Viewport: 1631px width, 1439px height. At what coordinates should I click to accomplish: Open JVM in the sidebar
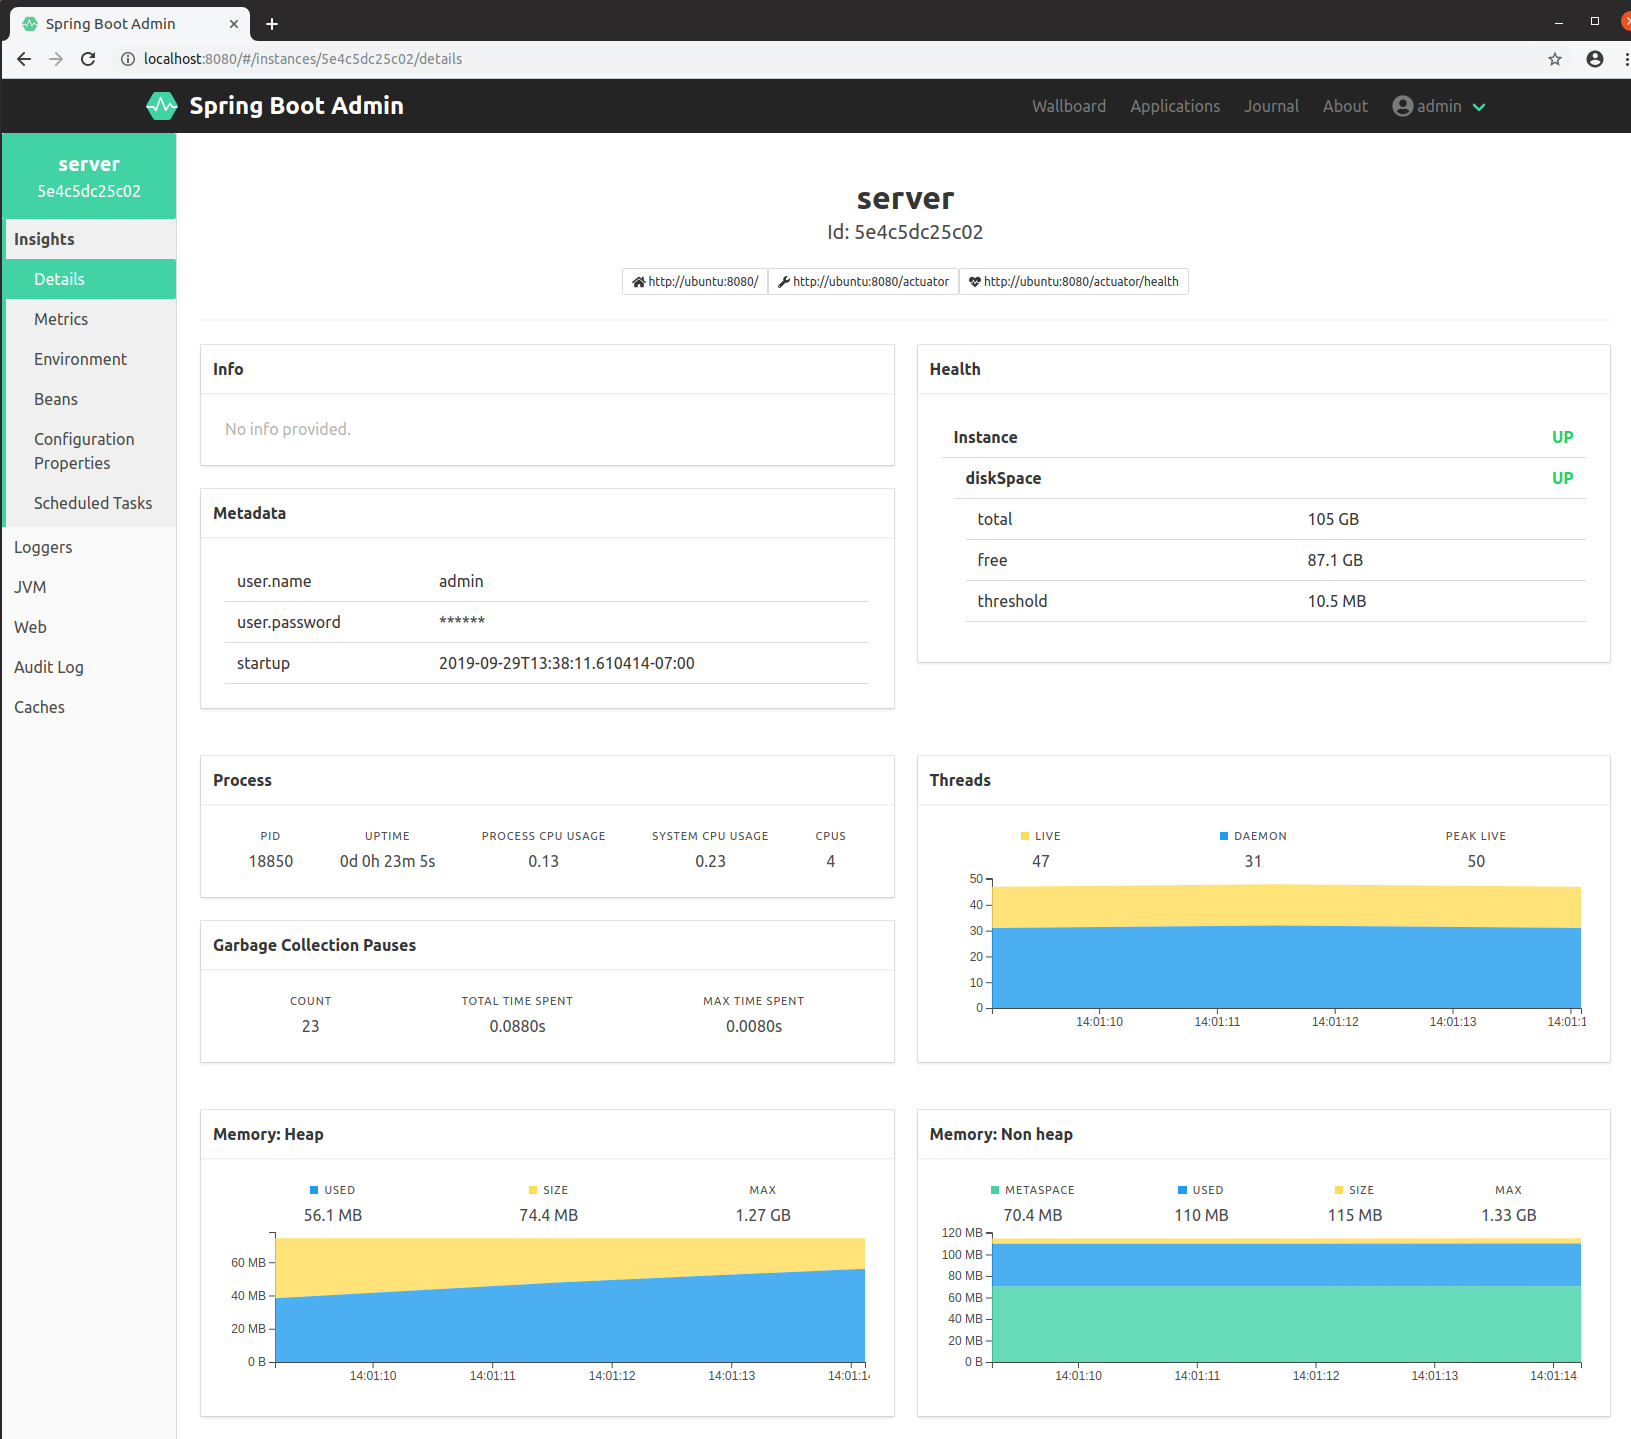pos(89,587)
